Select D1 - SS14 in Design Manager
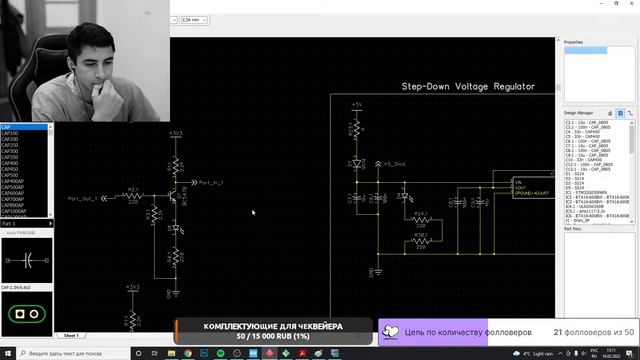 click(575, 174)
